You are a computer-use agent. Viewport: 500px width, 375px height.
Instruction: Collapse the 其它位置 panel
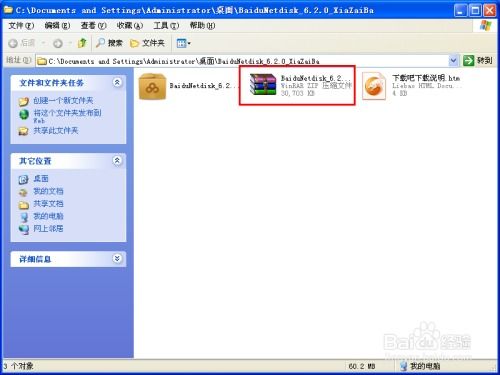(x=117, y=161)
